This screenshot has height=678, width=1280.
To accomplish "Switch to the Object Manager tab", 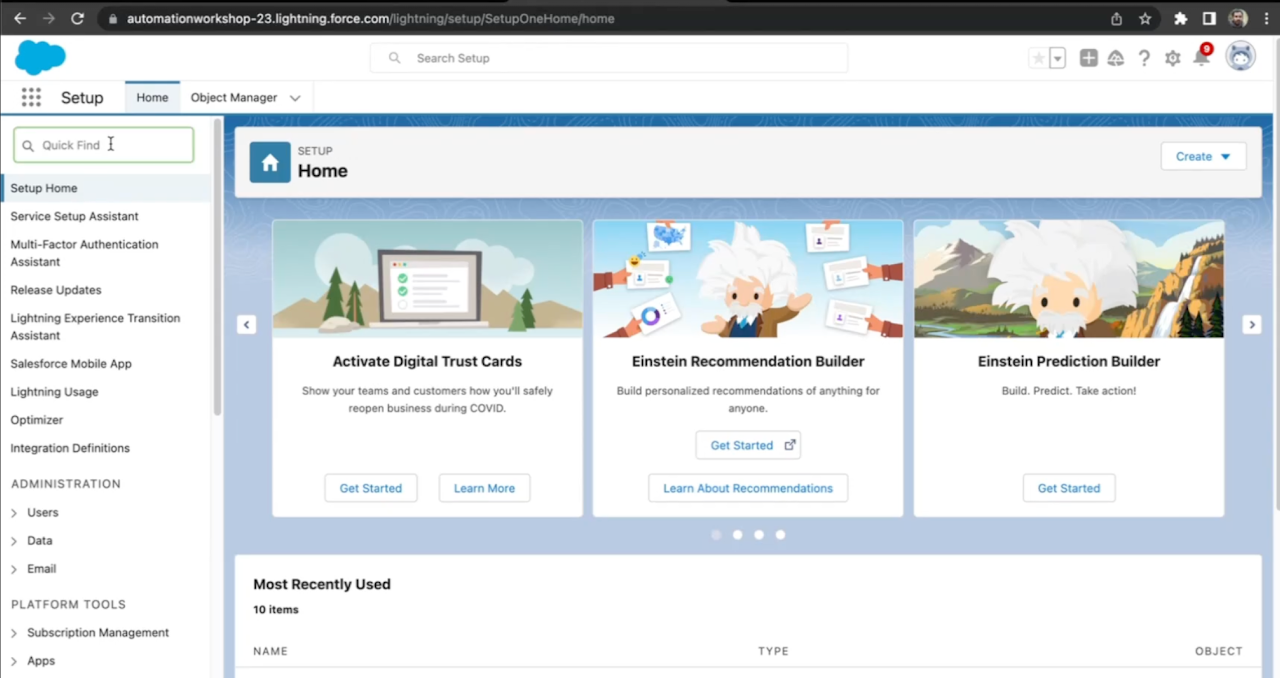I will tap(234, 98).
